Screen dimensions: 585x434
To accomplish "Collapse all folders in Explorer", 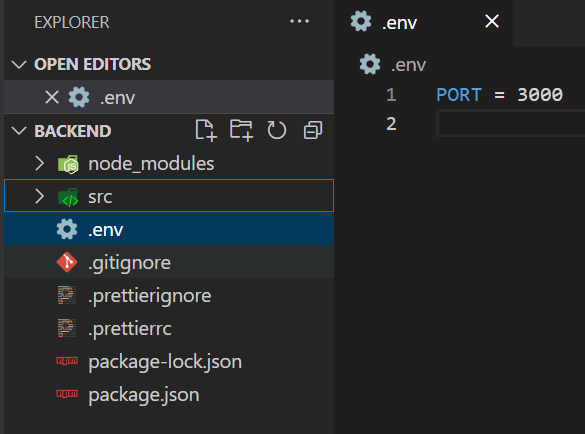I will [x=313, y=130].
